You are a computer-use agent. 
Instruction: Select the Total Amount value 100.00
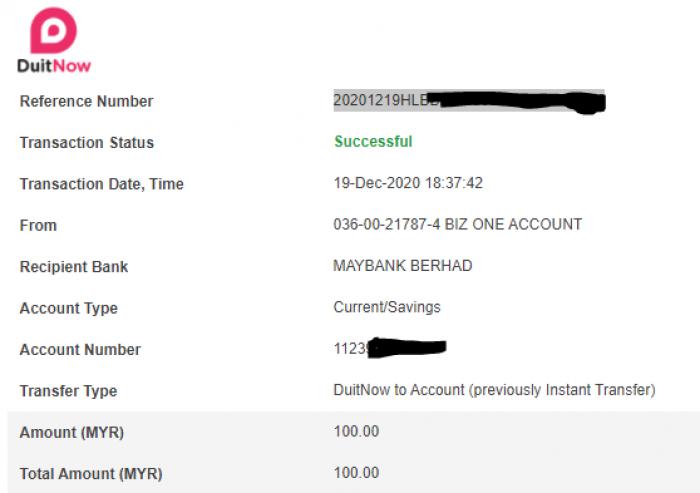(x=356, y=472)
